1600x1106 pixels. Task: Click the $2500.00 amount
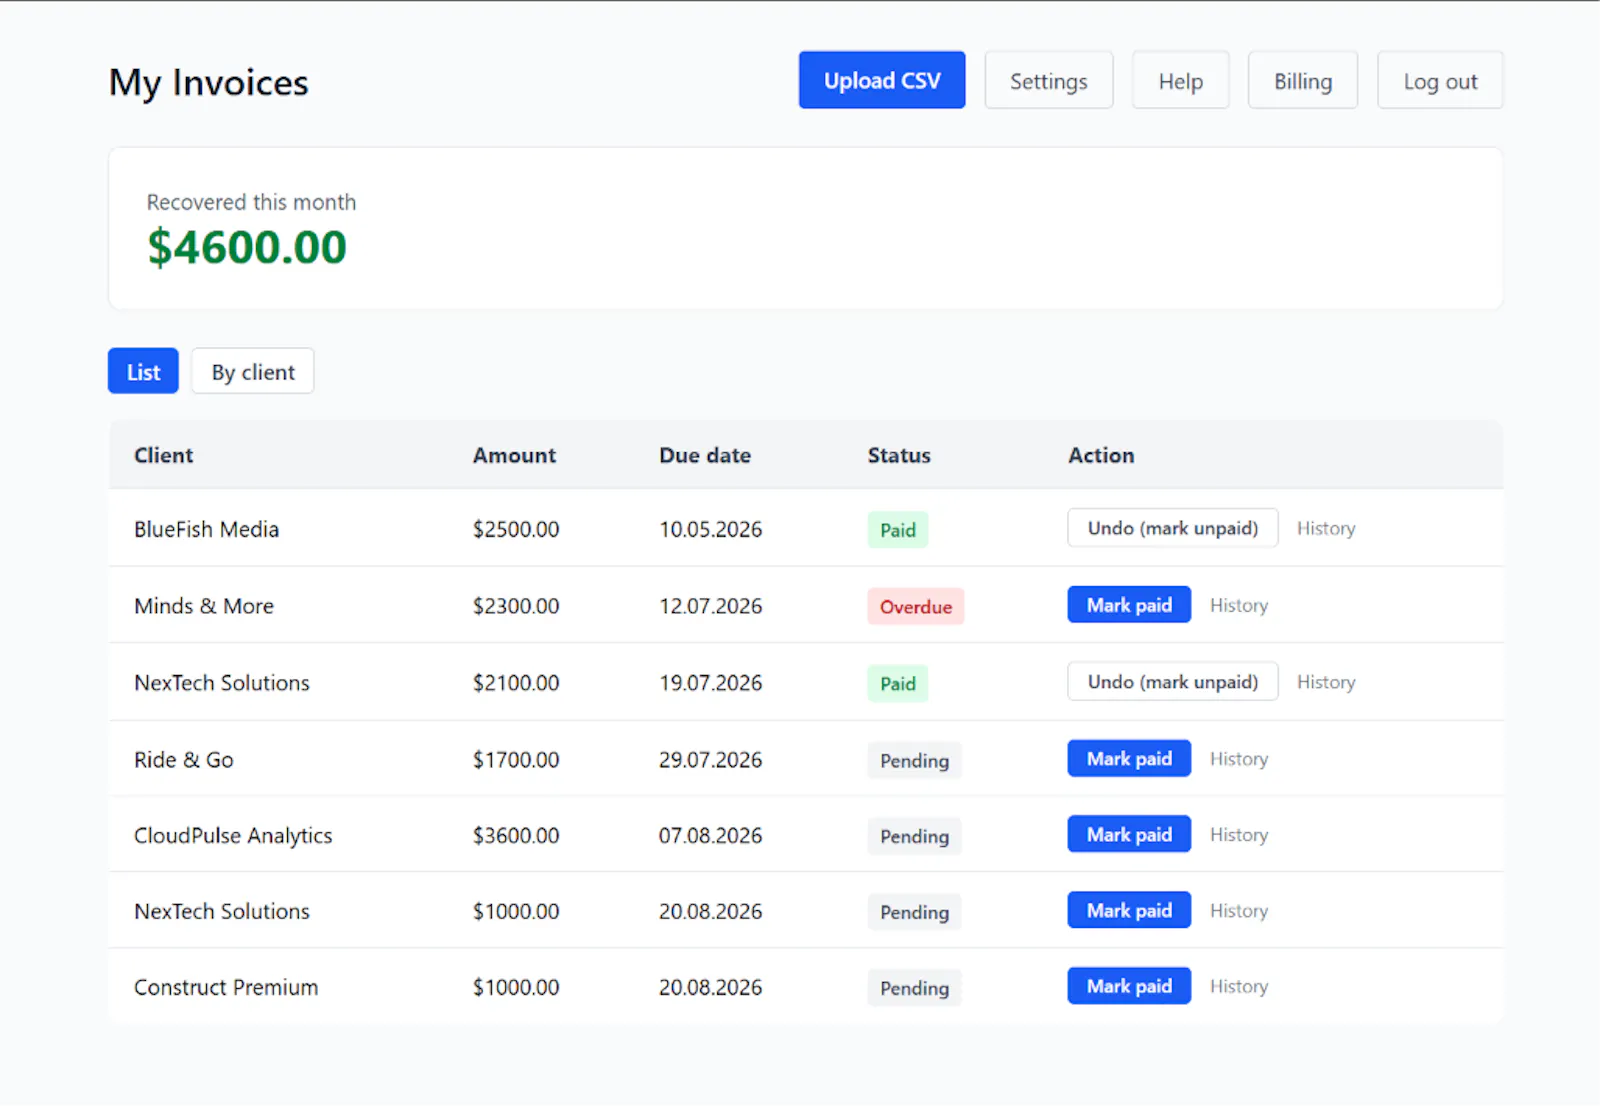point(516,529)
